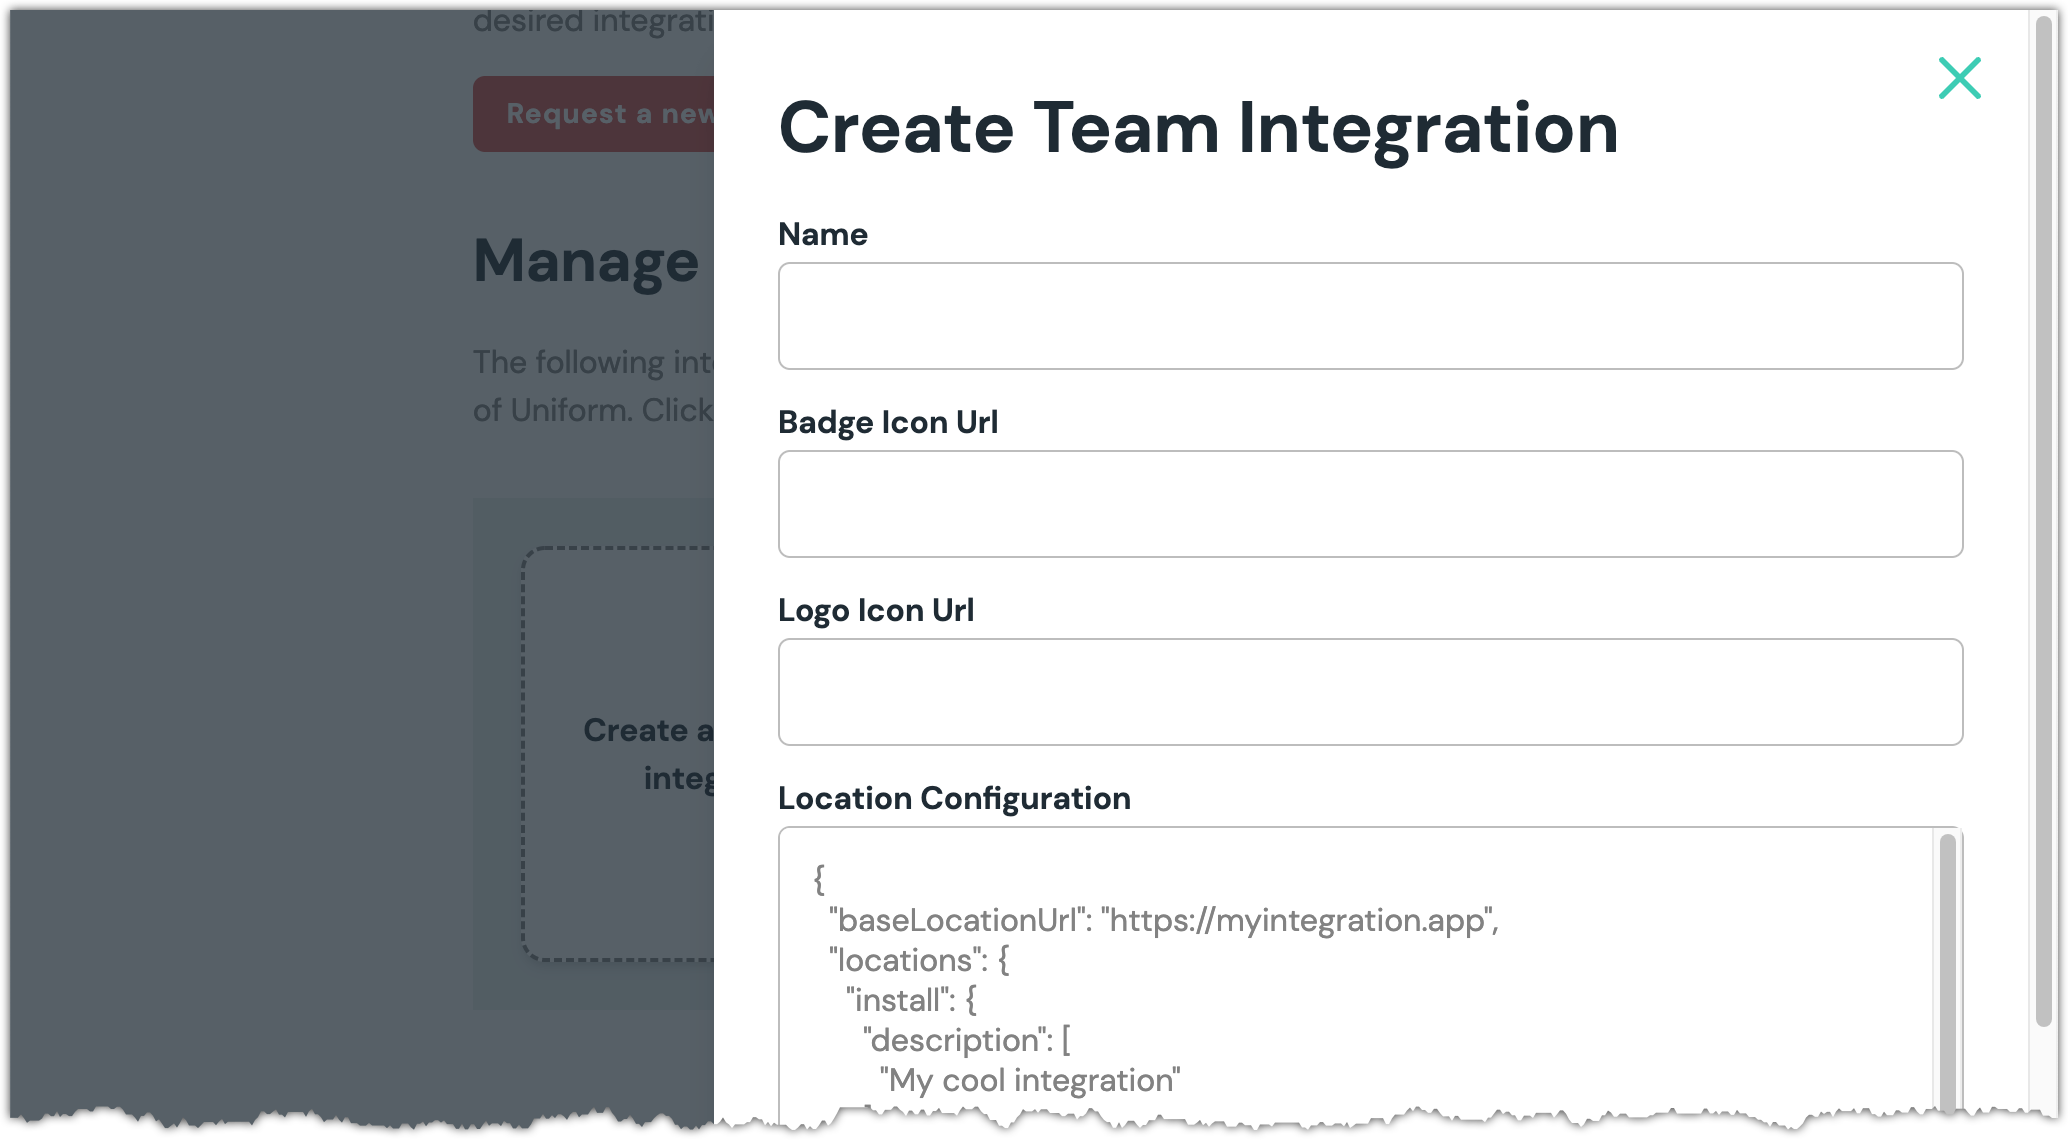This screenshot has height=1140, width=2068.
Task: Click the Name field label
Action: 822,234
